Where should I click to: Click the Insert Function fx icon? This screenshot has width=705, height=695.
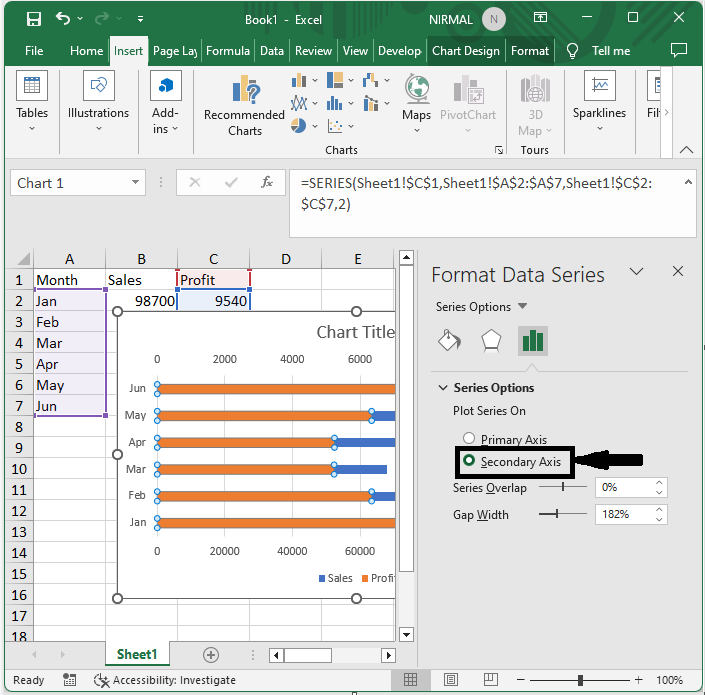267,183
